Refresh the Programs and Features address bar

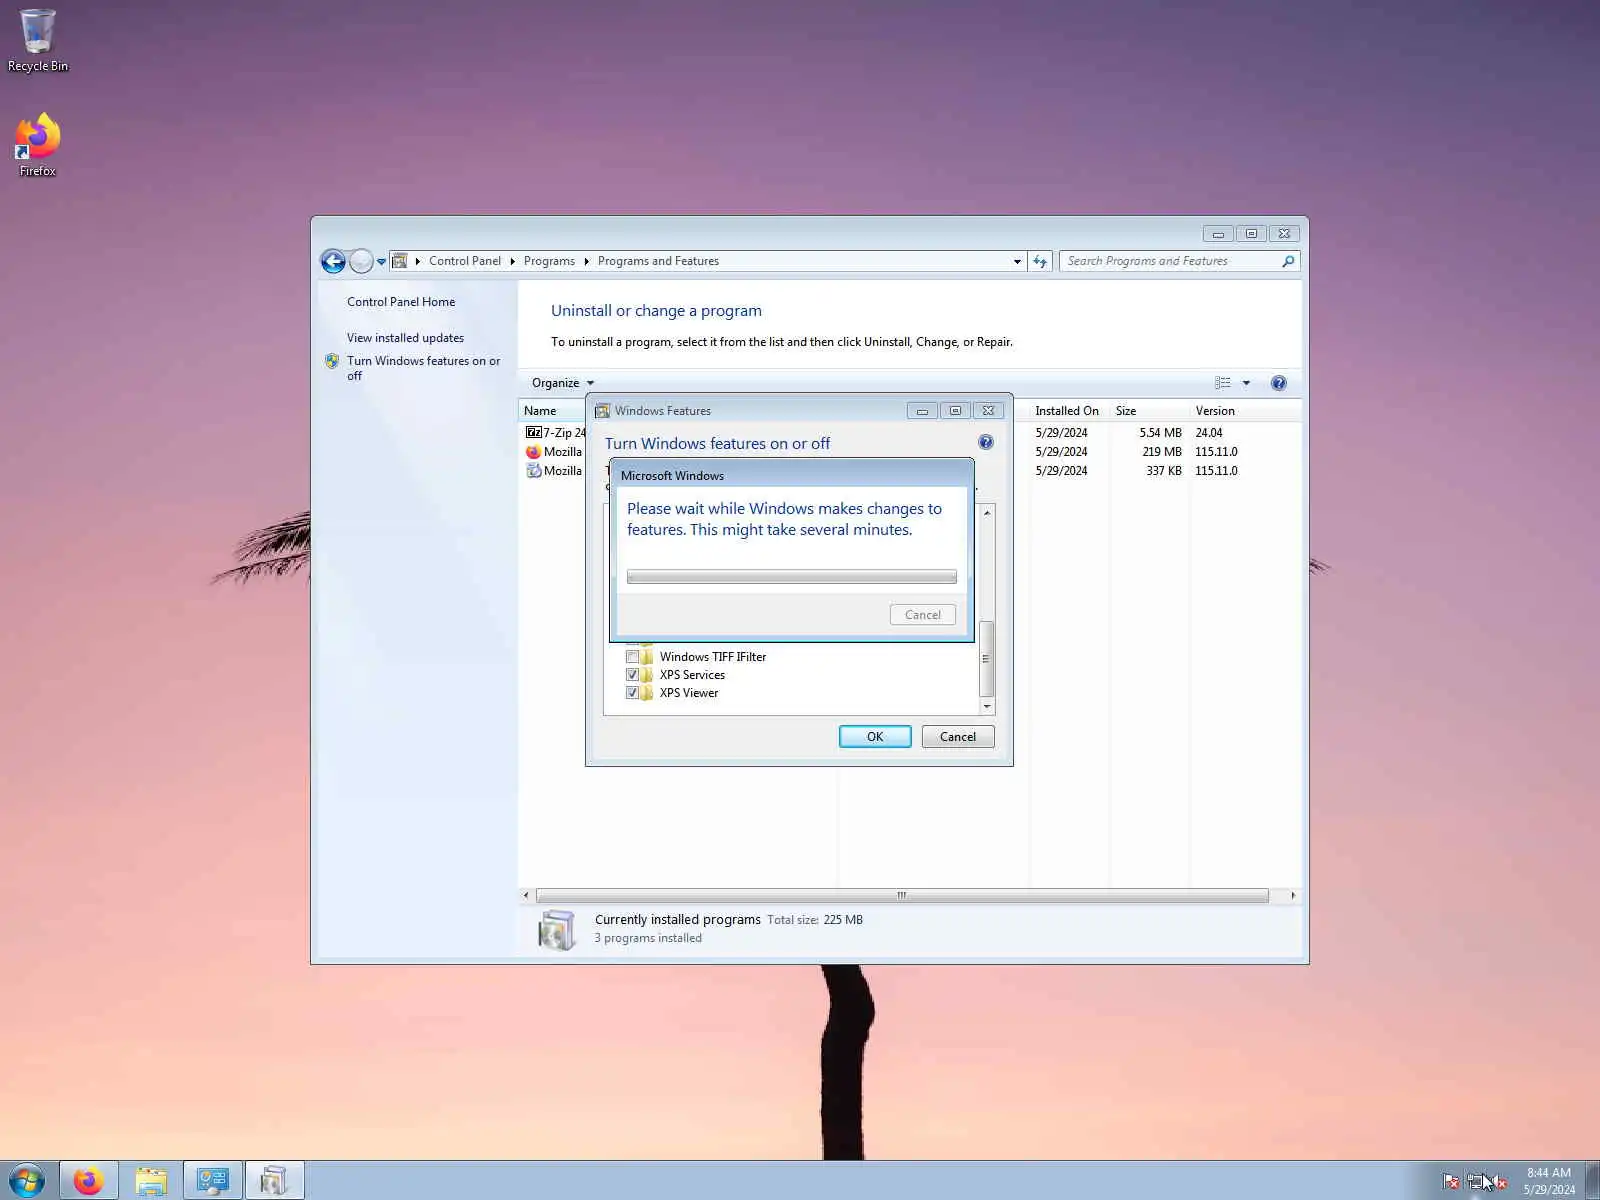(1040, 261)
